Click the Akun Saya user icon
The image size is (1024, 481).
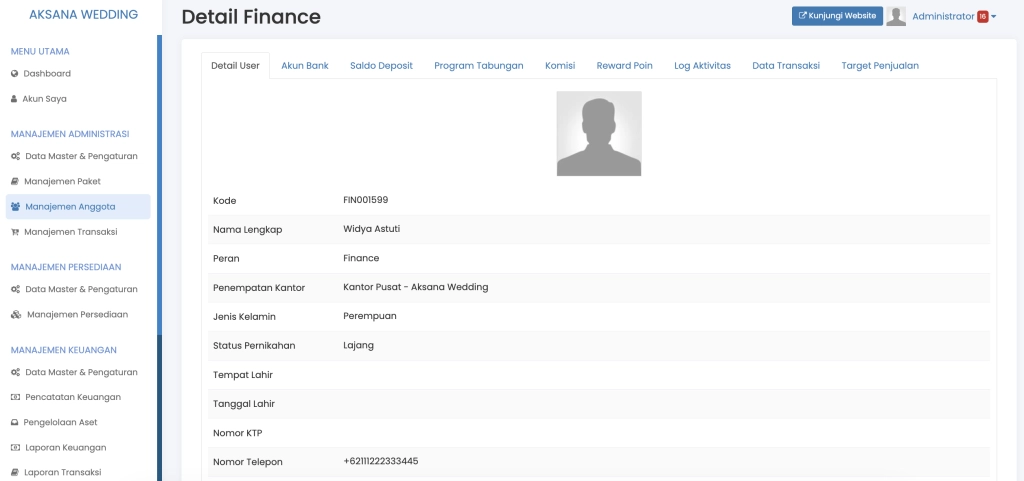[x=14, y=99]
